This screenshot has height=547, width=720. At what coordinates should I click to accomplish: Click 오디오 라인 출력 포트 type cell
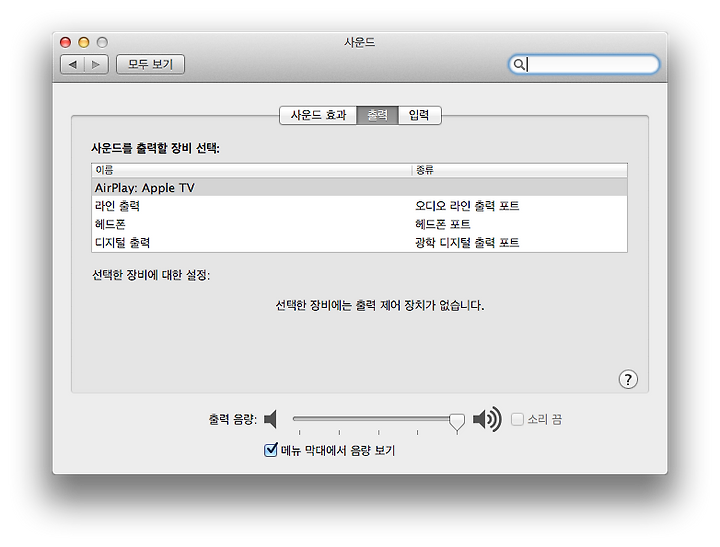point(467,206)
